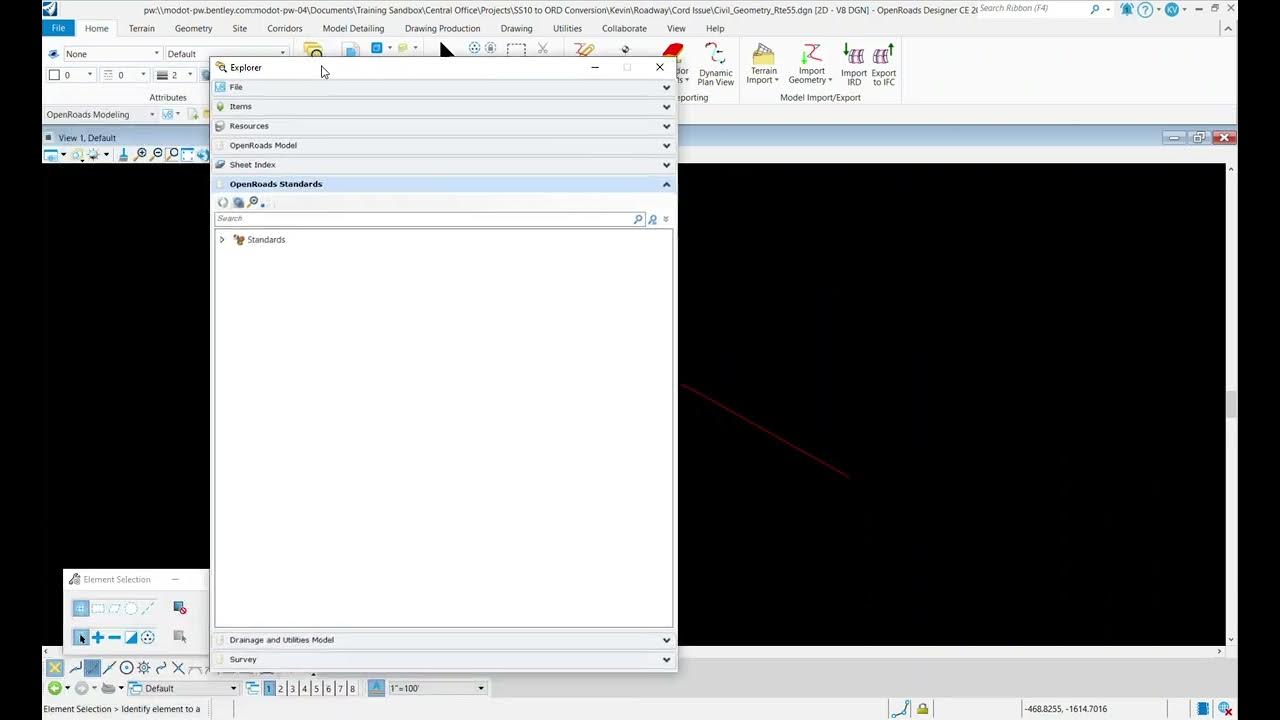Choose the Invert selection mode icon
The image size is (1280, 720).
131,637
